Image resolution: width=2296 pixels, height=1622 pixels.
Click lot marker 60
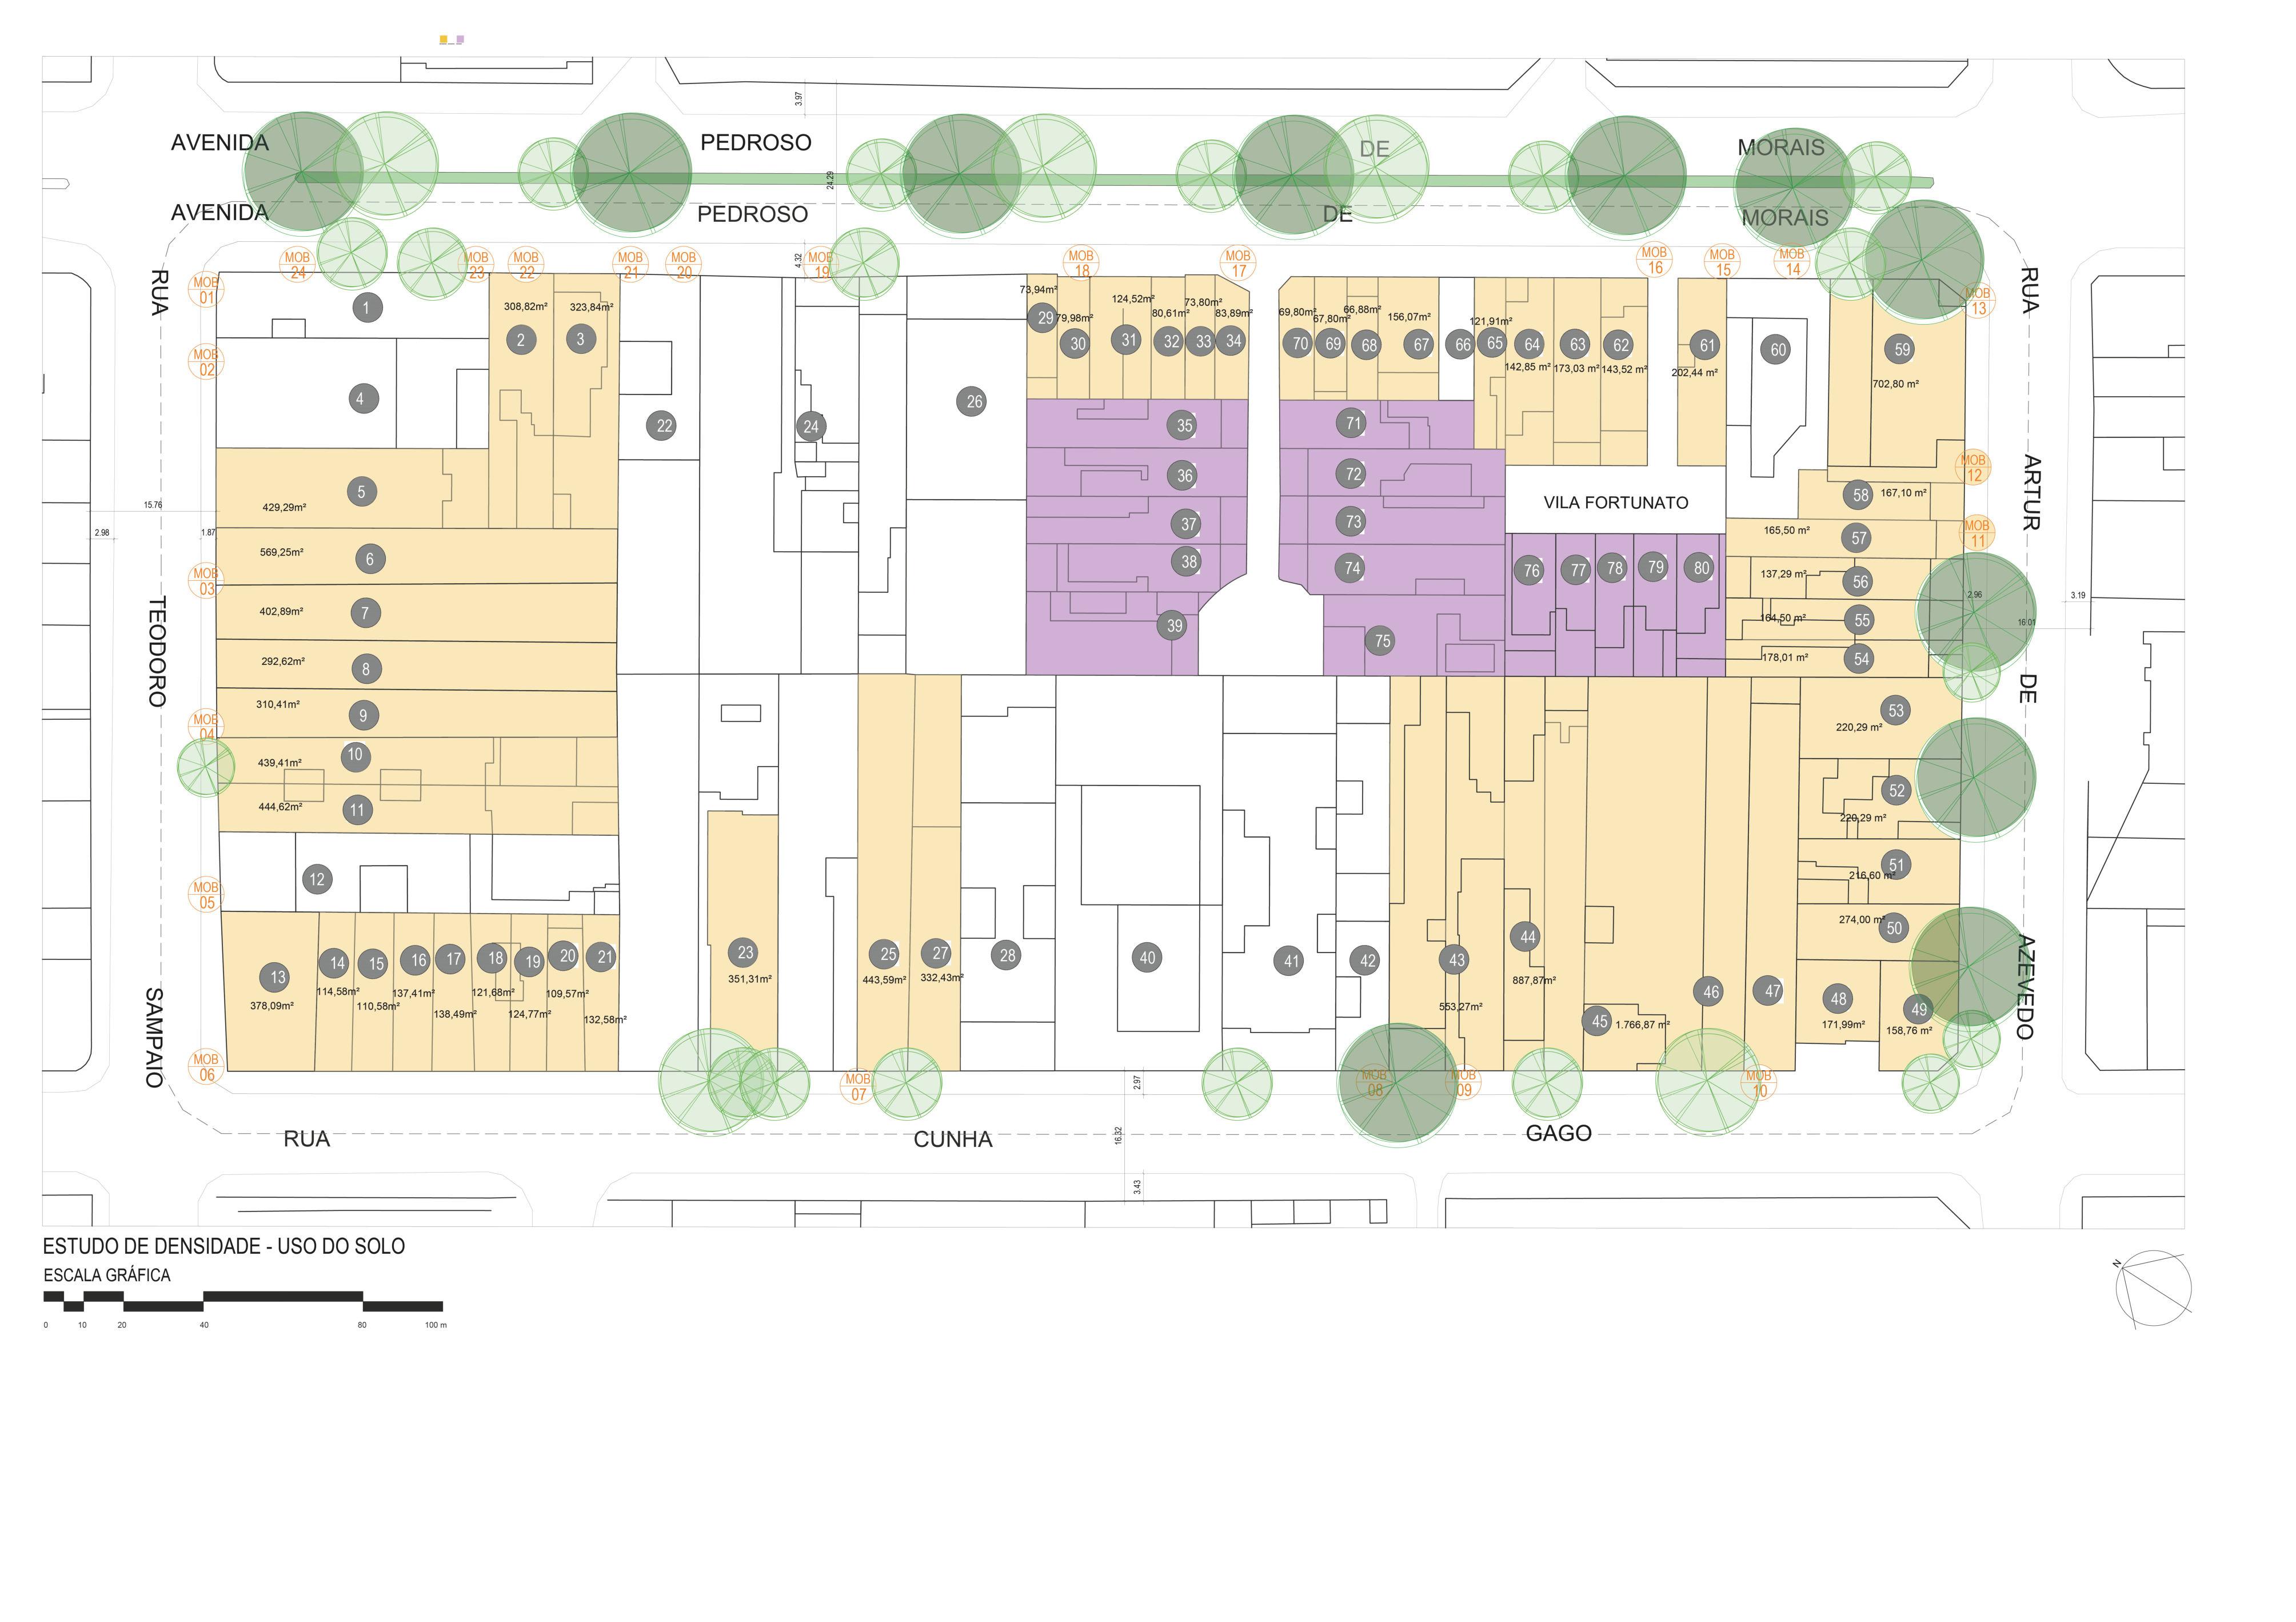(1777, 350)
